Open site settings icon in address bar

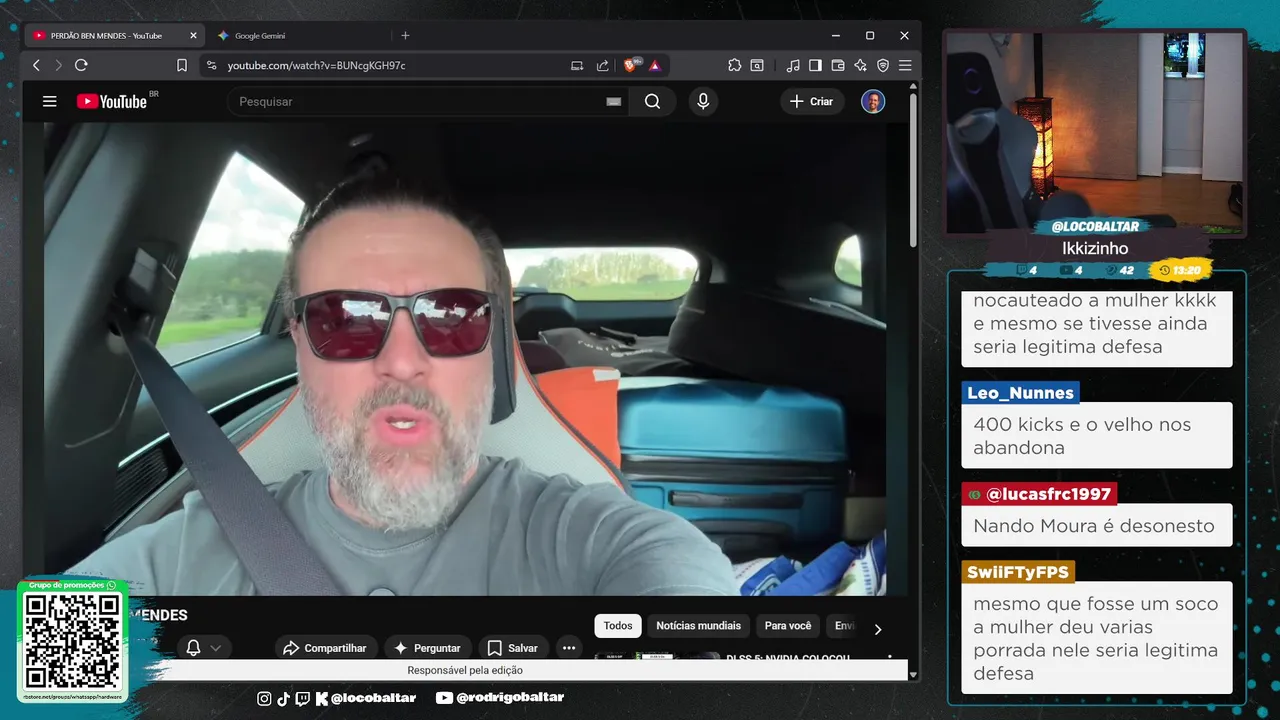[x=211, y=65]
